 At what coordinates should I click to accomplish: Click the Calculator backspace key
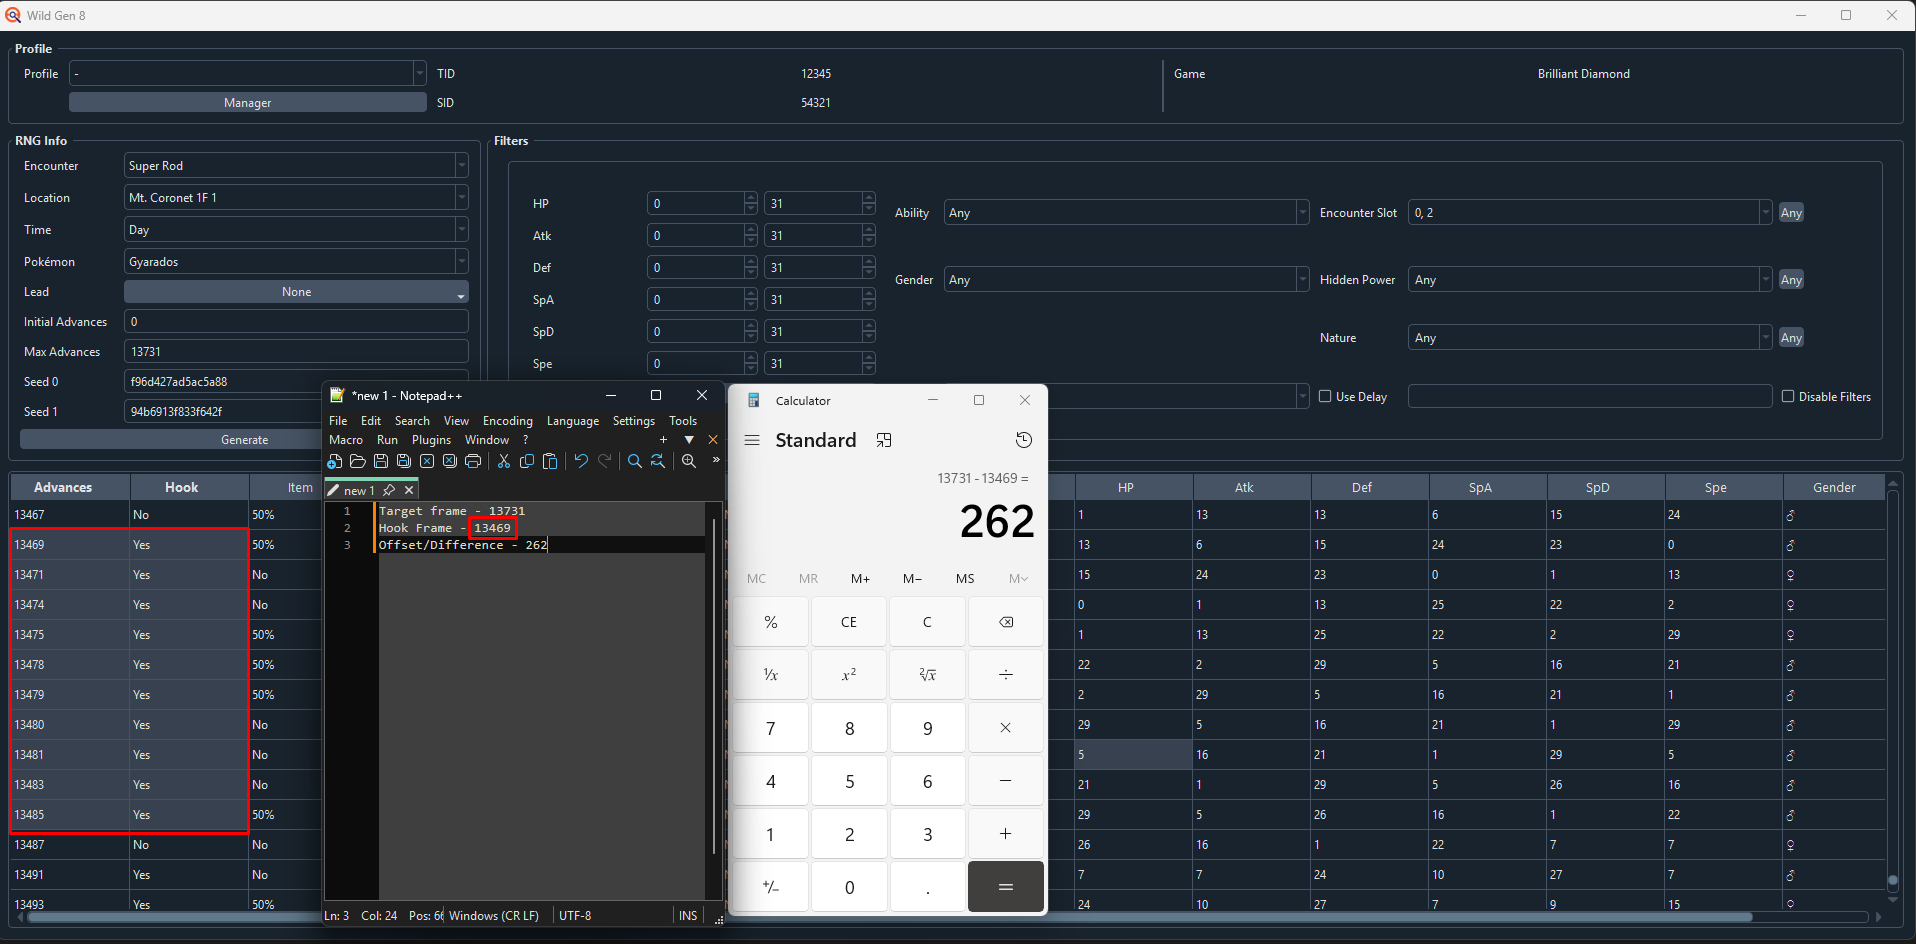coord(1006,622)
